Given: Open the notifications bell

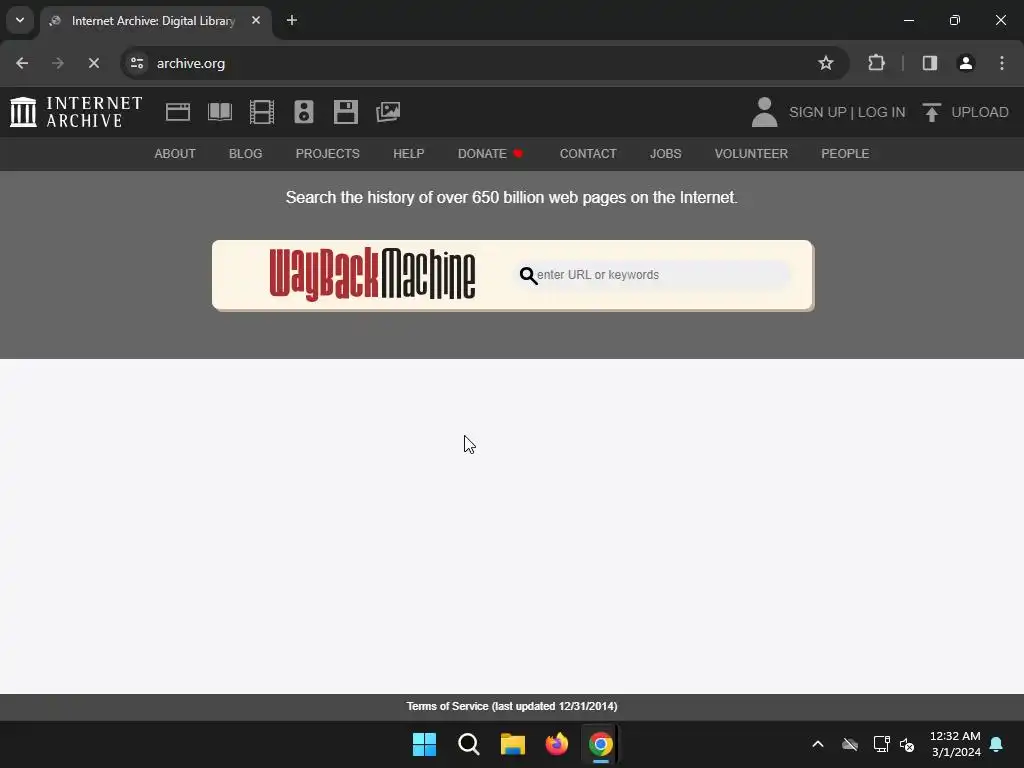Looking at the screenshot, I should point(997,744).
